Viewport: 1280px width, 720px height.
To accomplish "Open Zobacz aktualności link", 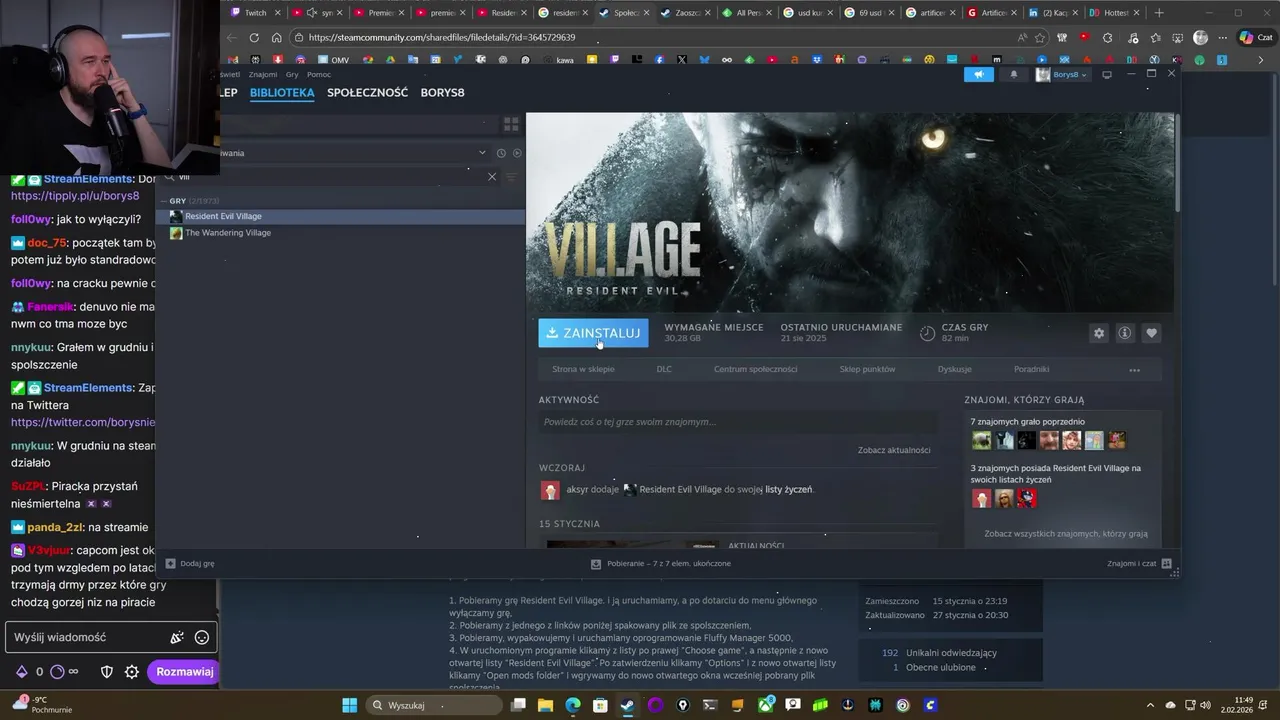I will [894, 450].
